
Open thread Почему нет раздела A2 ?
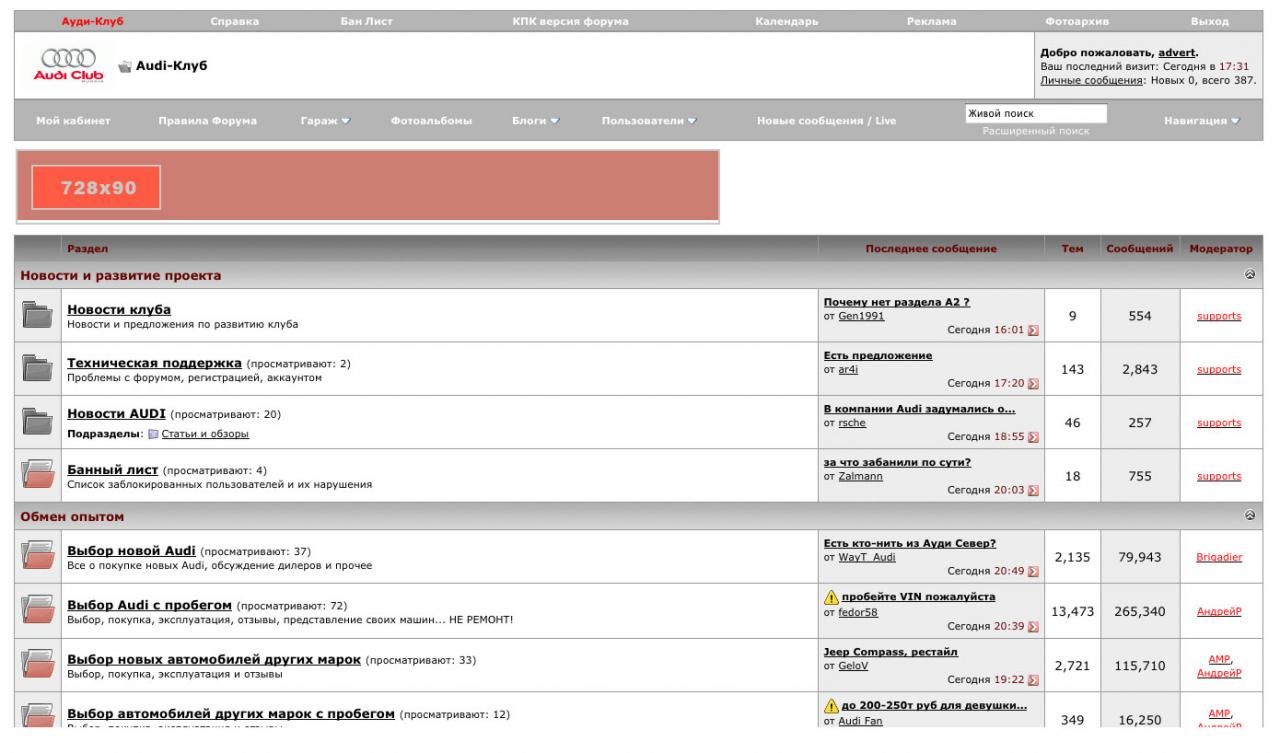897,302
